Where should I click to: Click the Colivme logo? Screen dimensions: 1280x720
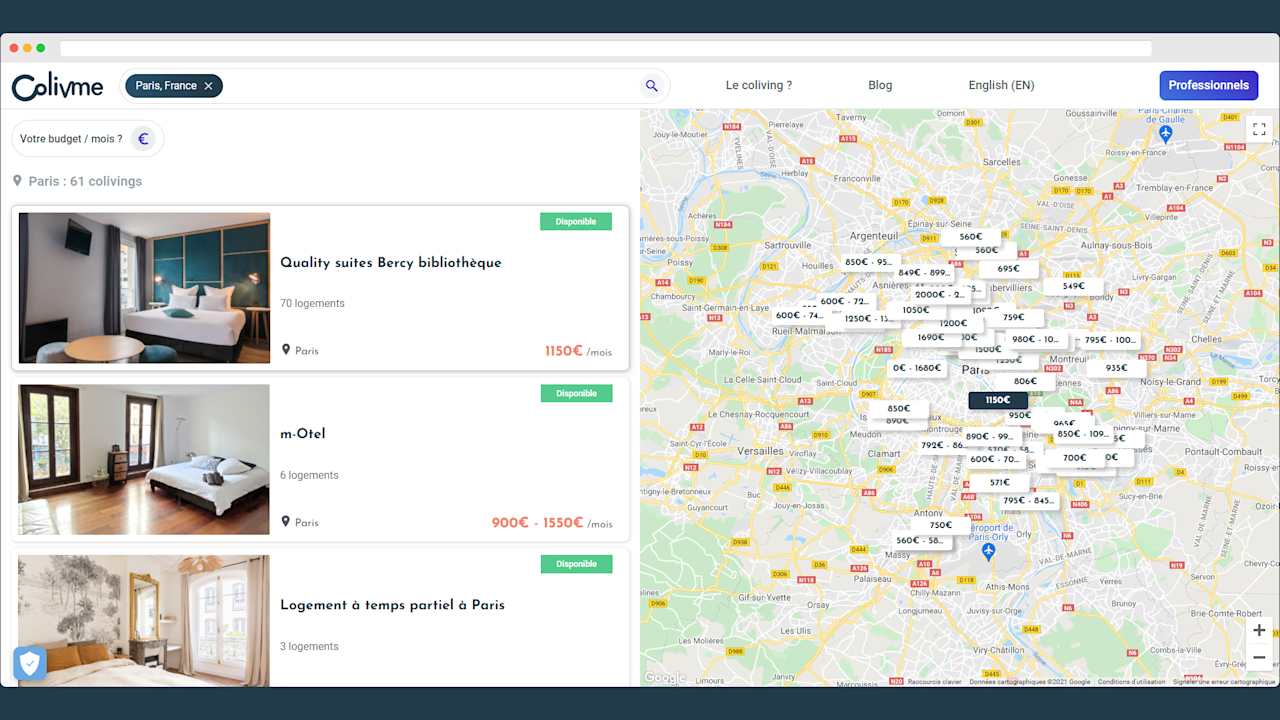pyautogui.click(x=57, y=87)
